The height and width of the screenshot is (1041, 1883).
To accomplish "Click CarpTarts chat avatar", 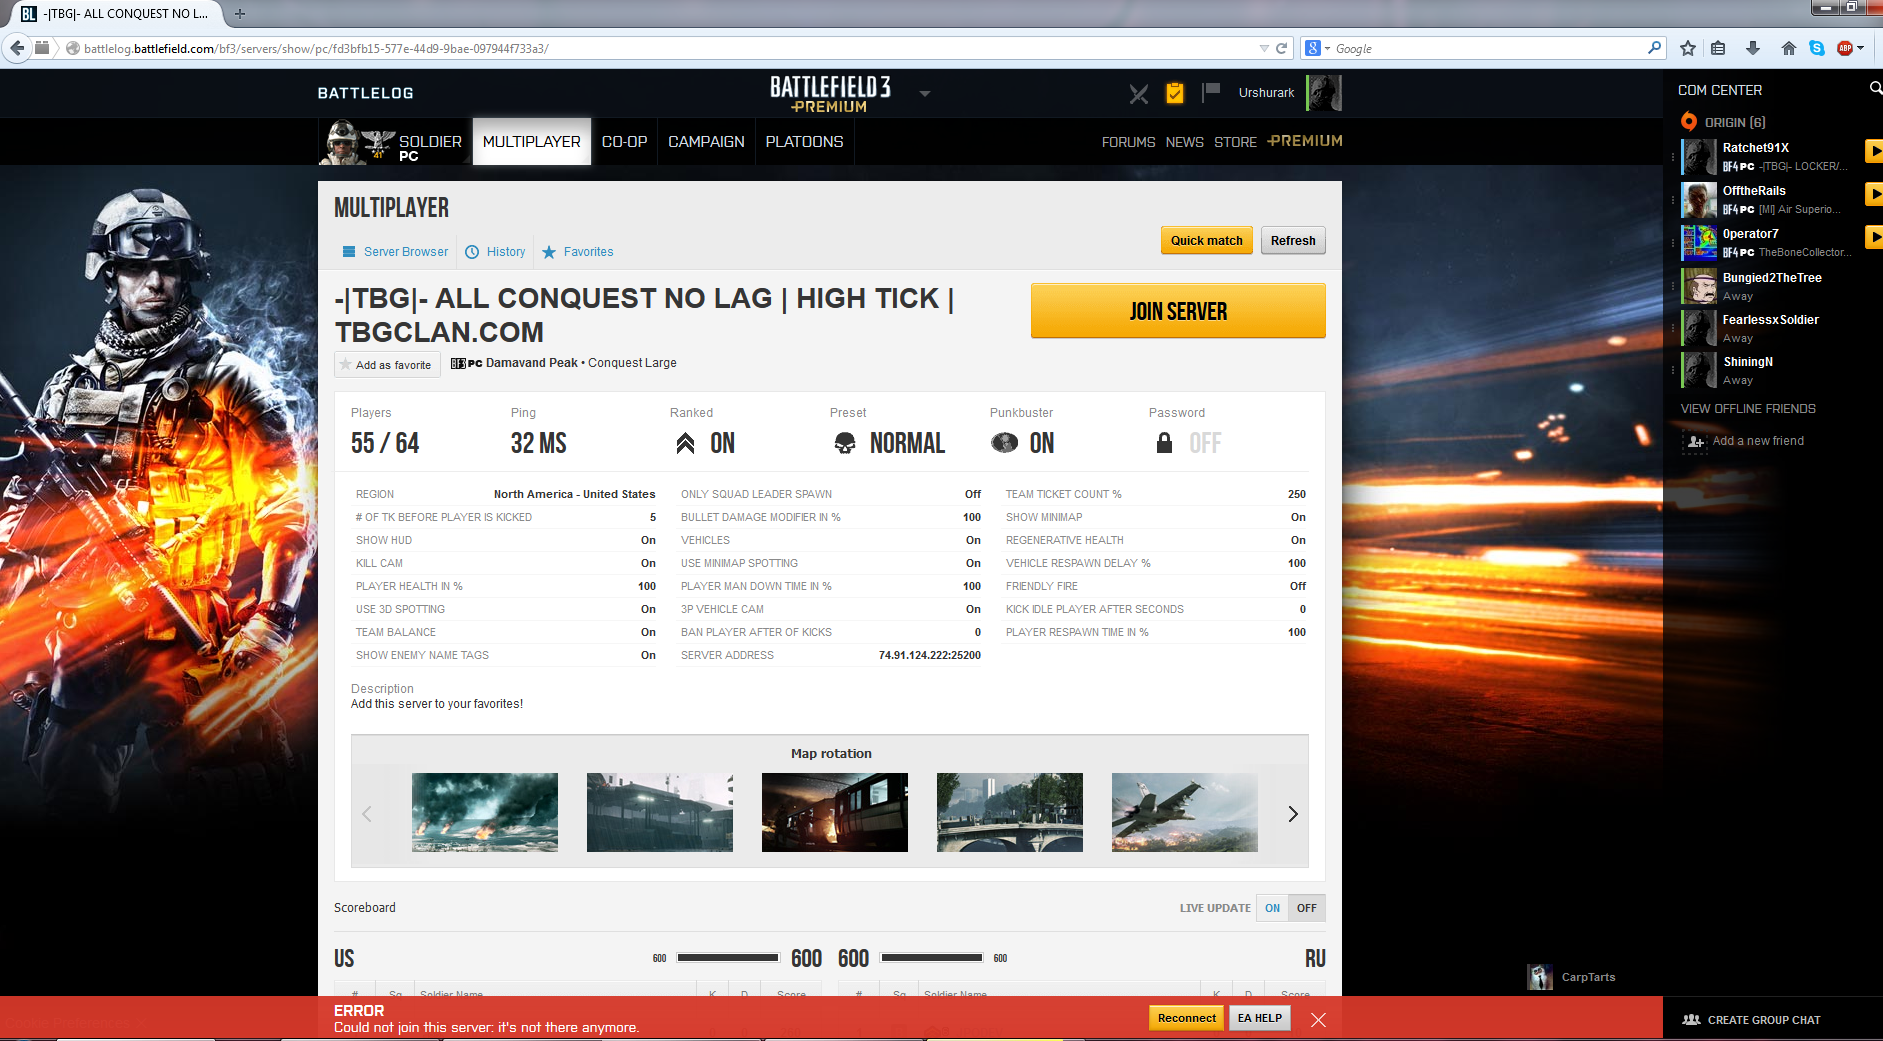I will pyautogui.click(x=1540, y=977).
